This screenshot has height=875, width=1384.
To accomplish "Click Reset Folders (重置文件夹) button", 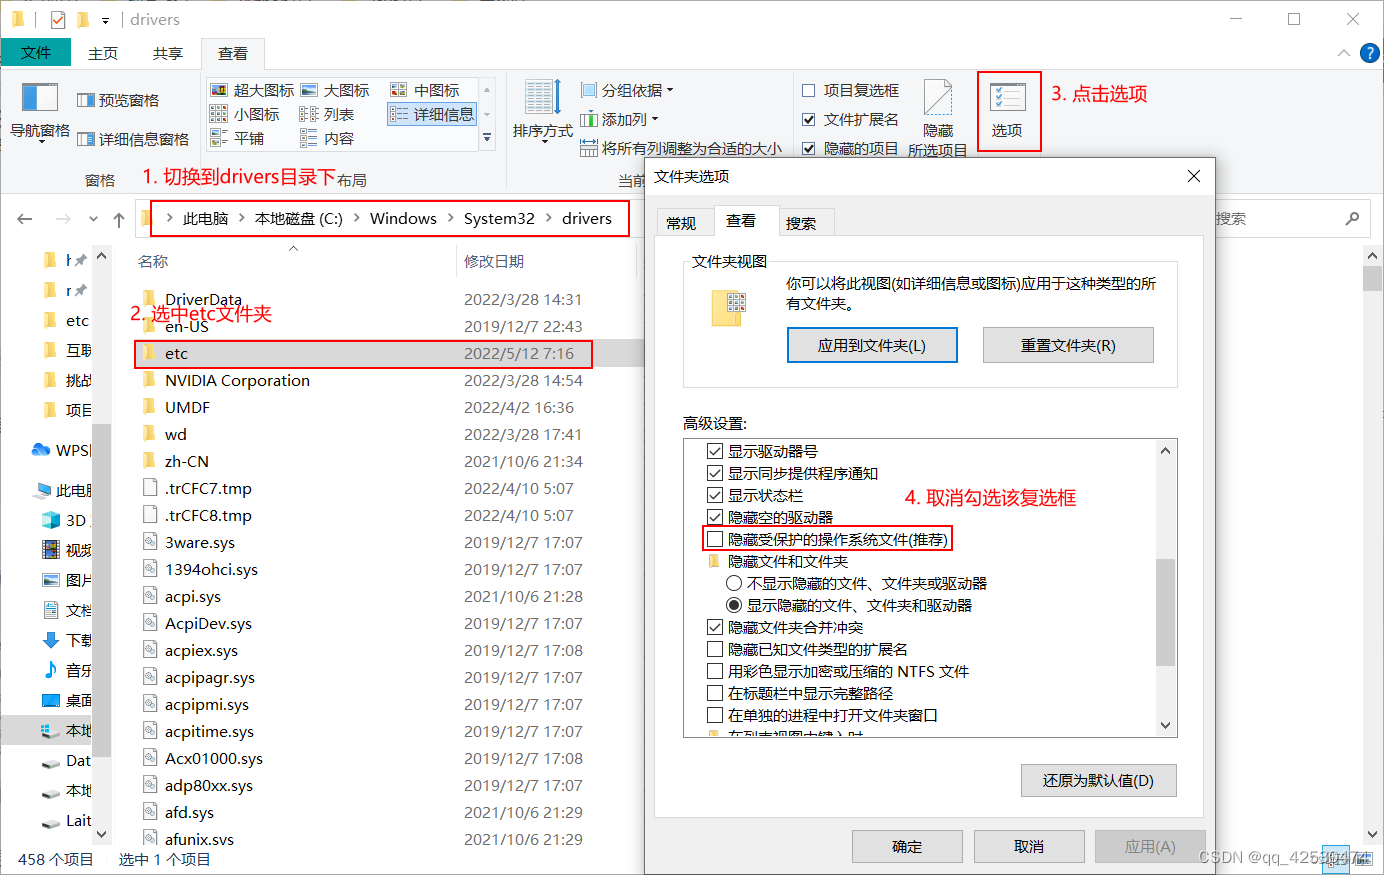I will (x=1068, y=345).
